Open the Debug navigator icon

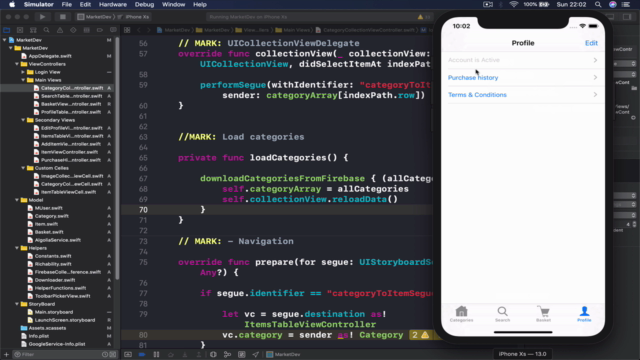pos(87,30)
